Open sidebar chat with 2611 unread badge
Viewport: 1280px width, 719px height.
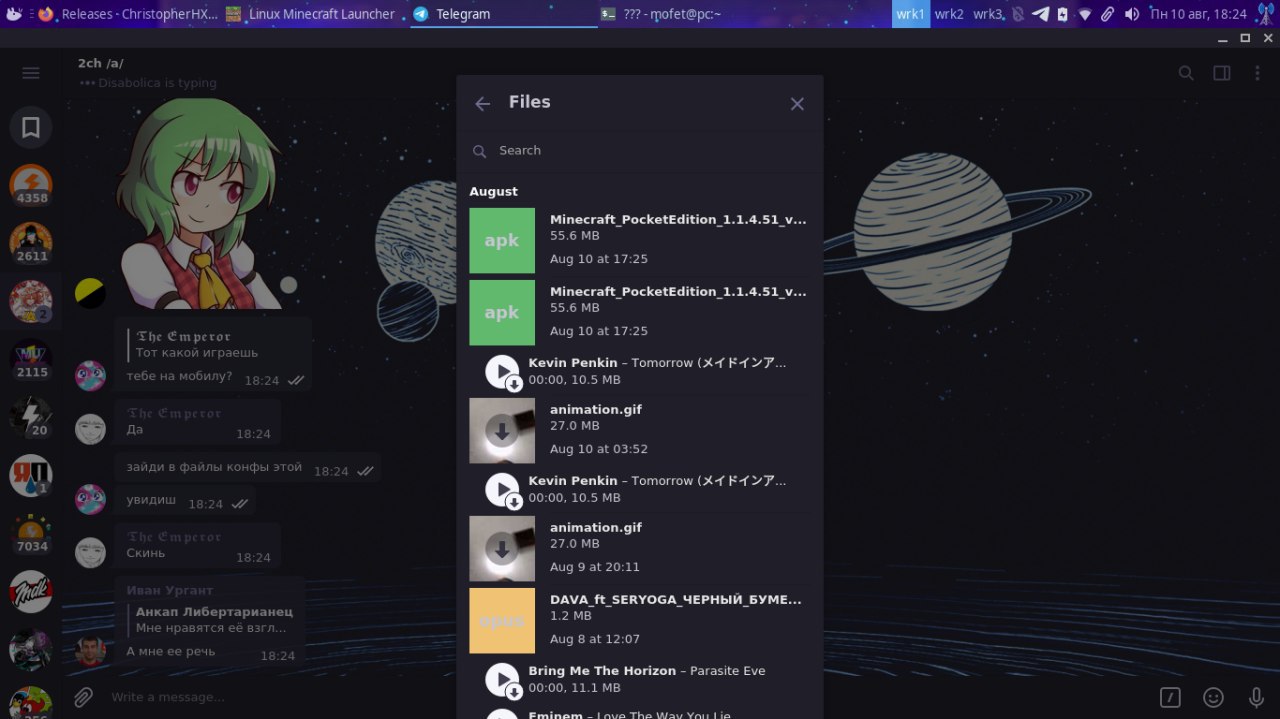coord(31,244)
